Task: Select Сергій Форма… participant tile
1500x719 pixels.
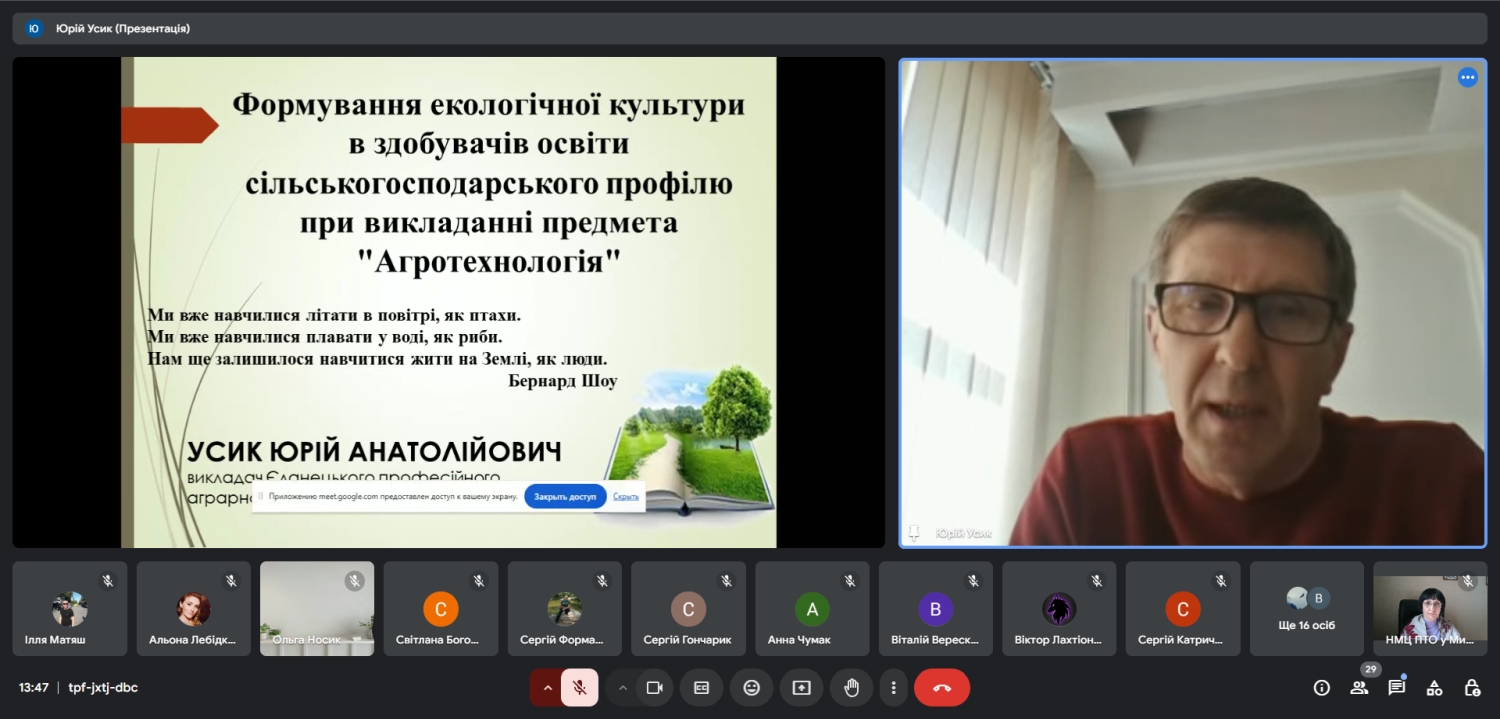Action: pos(565,608)
